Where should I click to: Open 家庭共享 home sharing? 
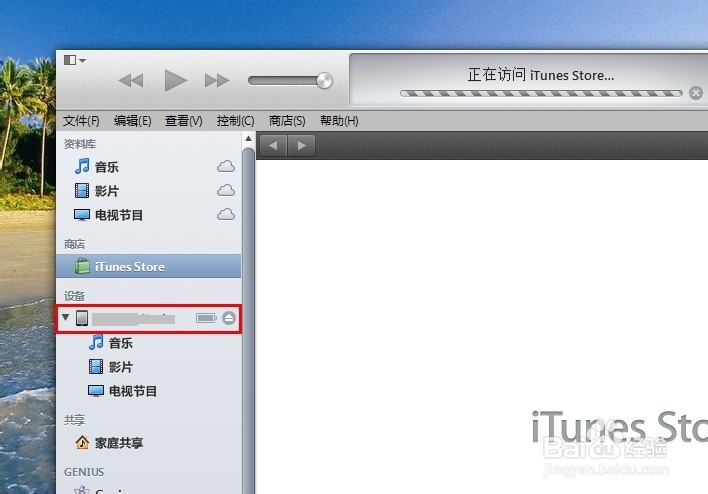(x=149, y=443)
